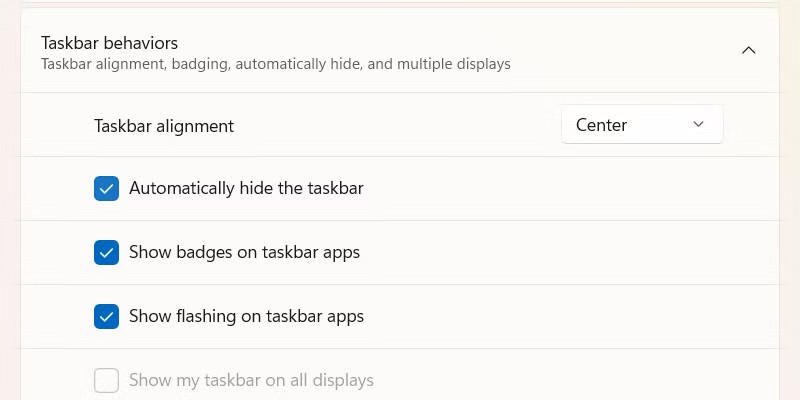The height and width of the screenshot is (400, 800).
Task: Click the up-arrow icon on the Taskbar behaviors header
Action: 748,50
